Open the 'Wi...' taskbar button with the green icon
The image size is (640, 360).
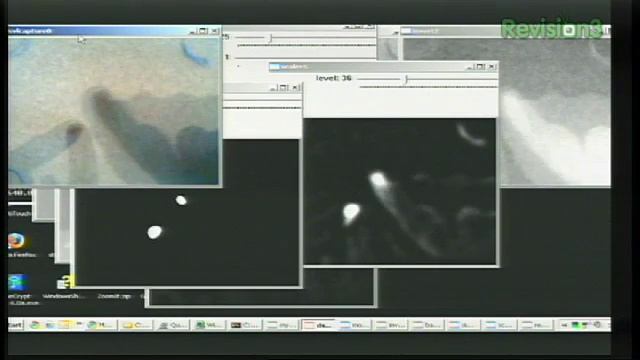[209, 325]
